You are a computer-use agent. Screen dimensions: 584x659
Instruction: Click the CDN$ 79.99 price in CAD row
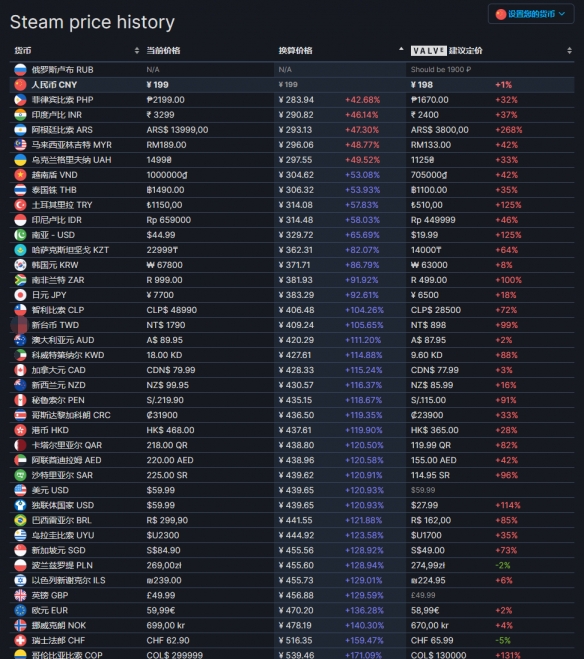coord(171,370)
